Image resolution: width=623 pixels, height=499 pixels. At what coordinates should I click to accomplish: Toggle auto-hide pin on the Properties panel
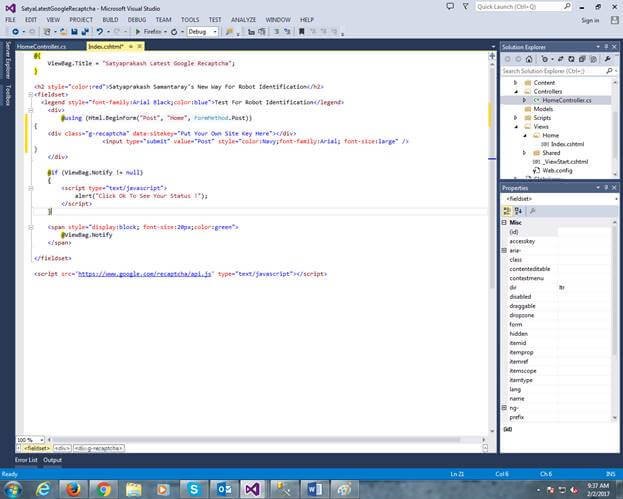click(x=605, y=188)
